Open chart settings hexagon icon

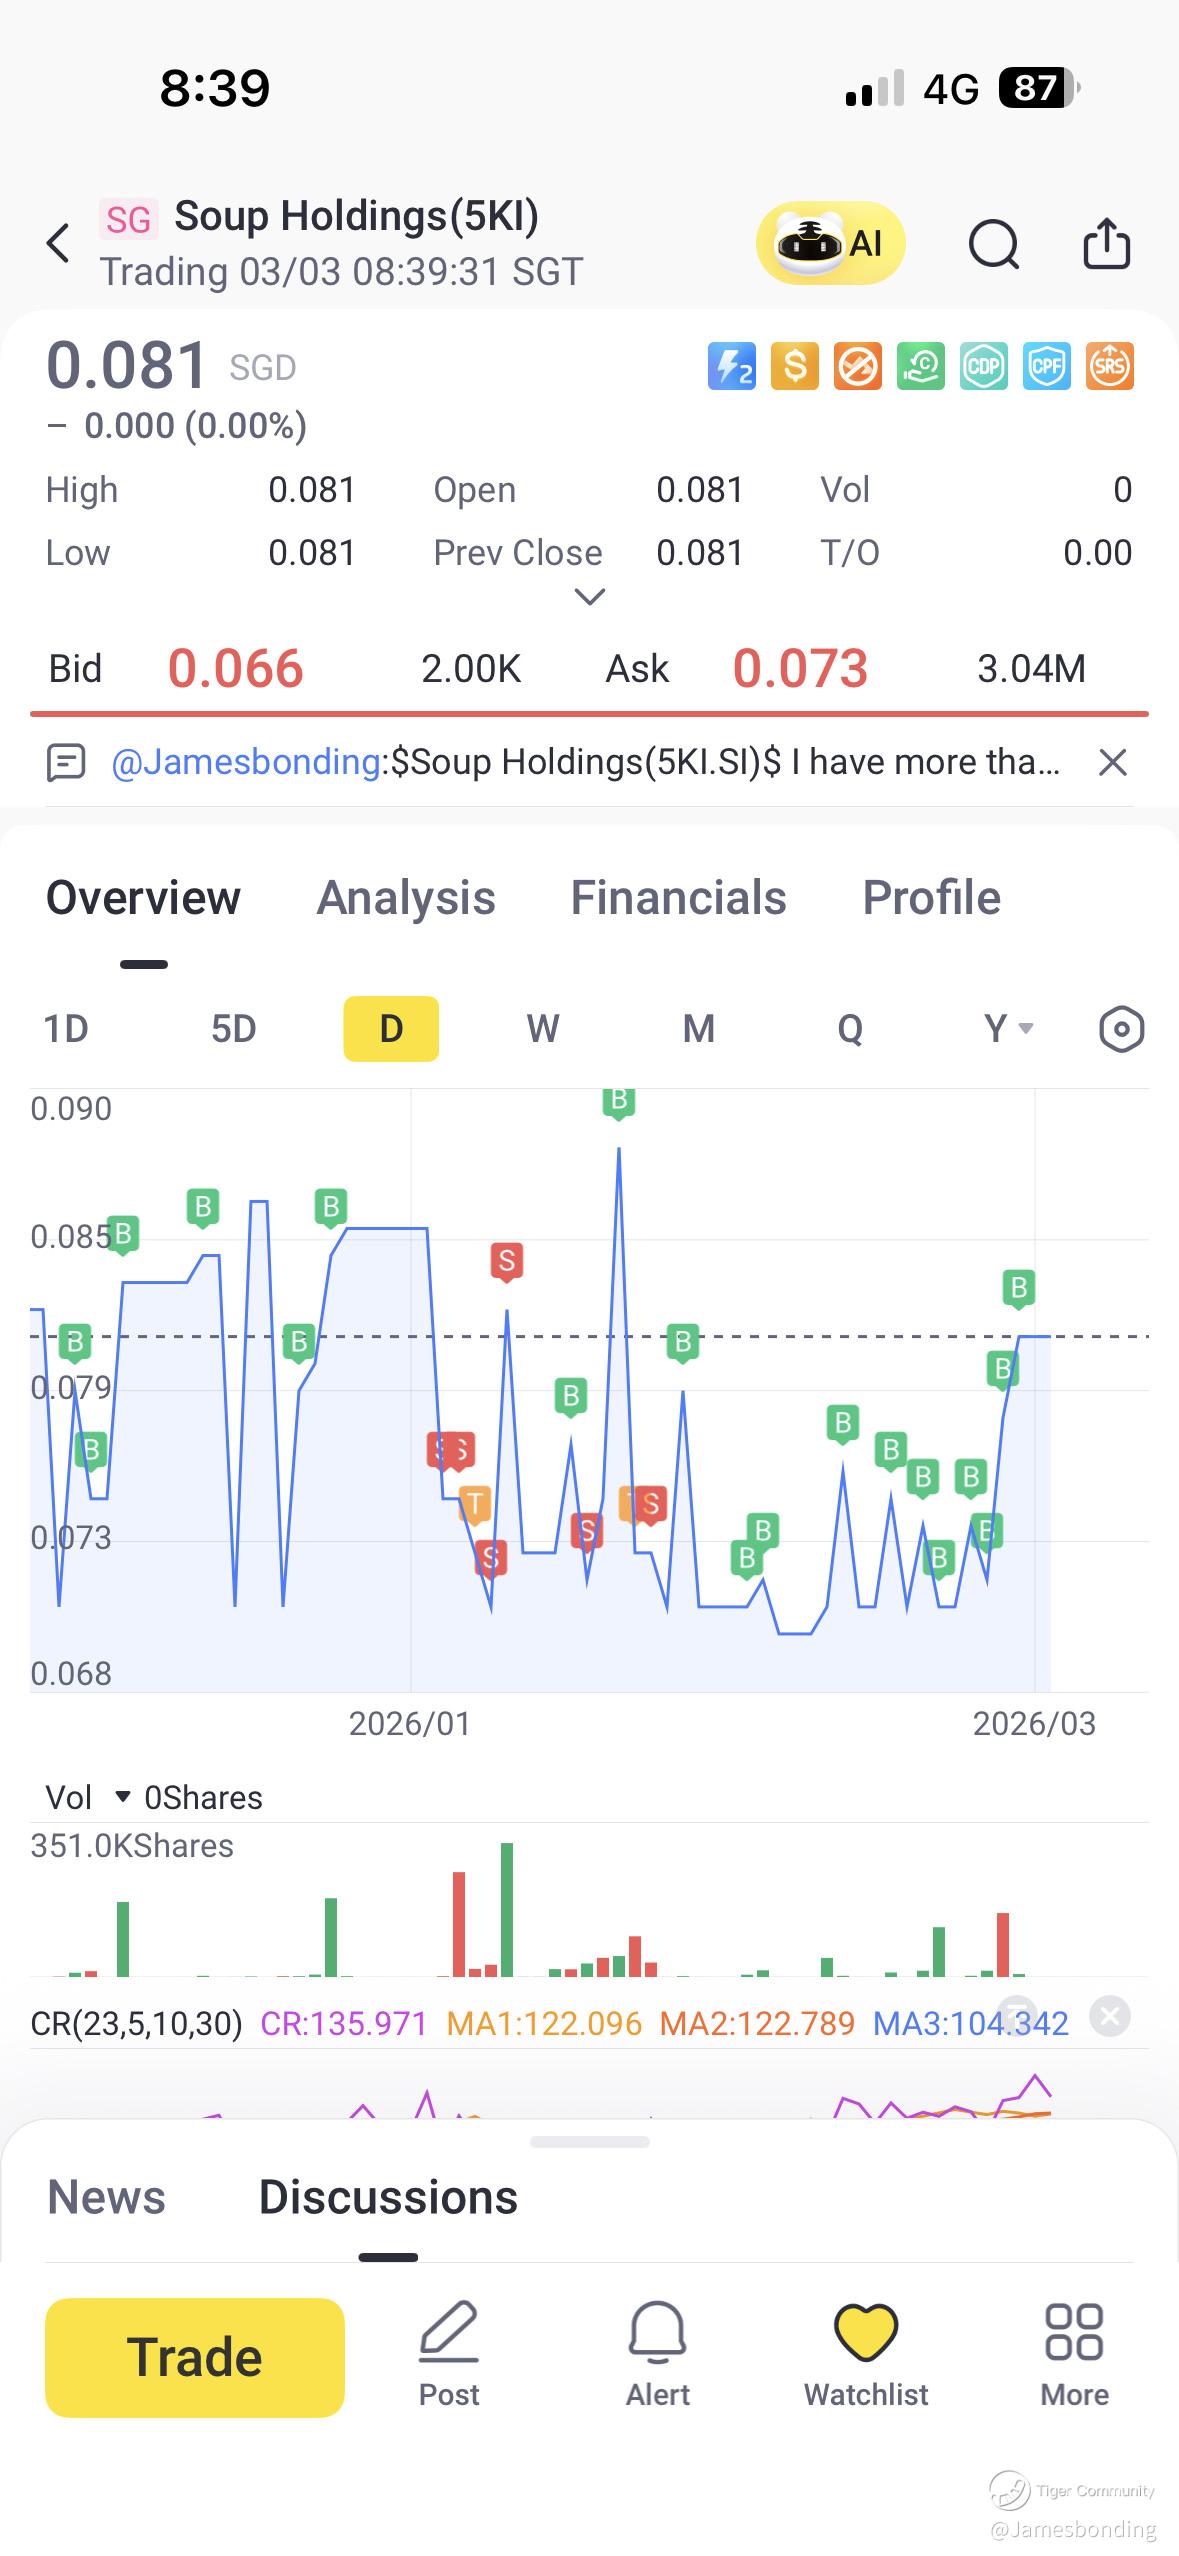pyautogui.click(x=1121, y=1029)
